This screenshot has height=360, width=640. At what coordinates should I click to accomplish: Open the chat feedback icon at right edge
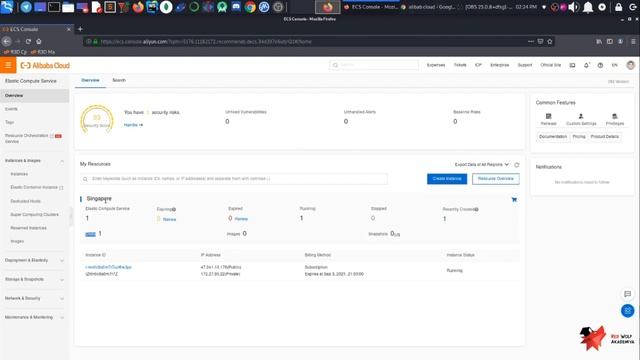[627, 294]
